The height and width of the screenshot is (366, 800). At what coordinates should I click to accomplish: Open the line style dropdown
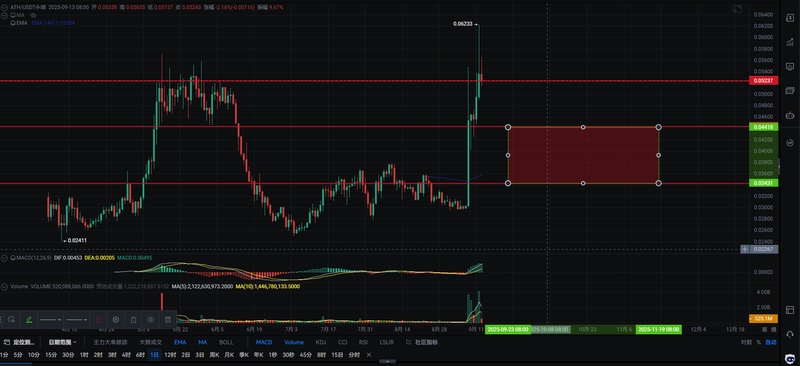[x=51, y=320]
